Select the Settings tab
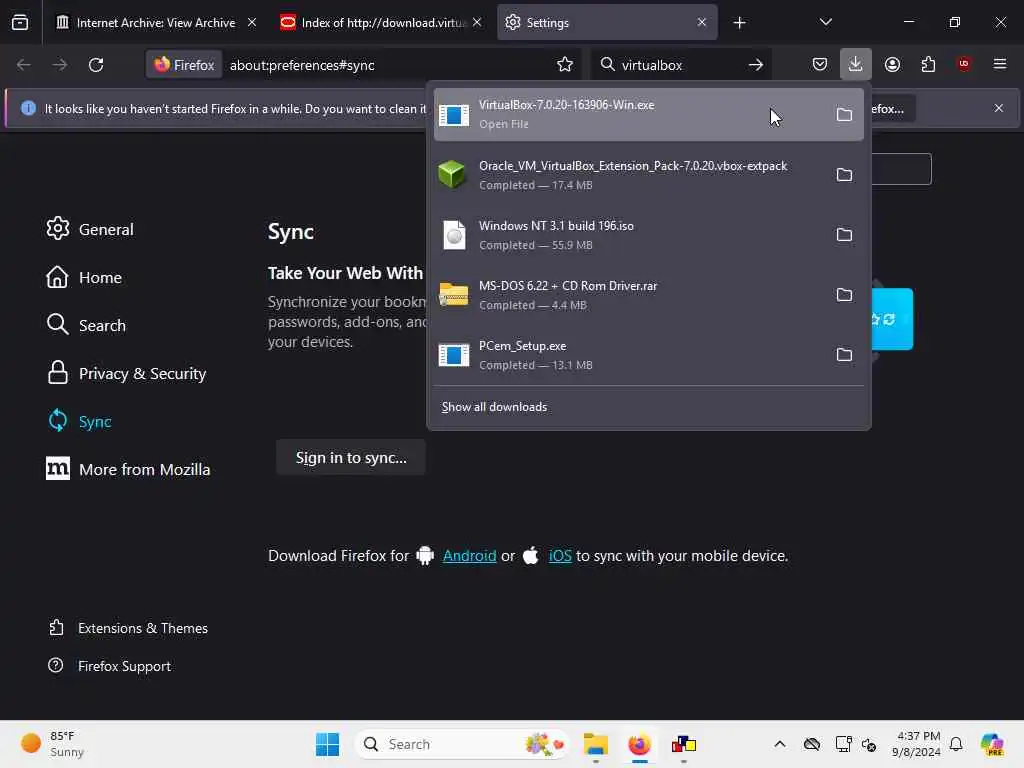The height and width of the screenshot is (768, 1024). click(607, 23)
